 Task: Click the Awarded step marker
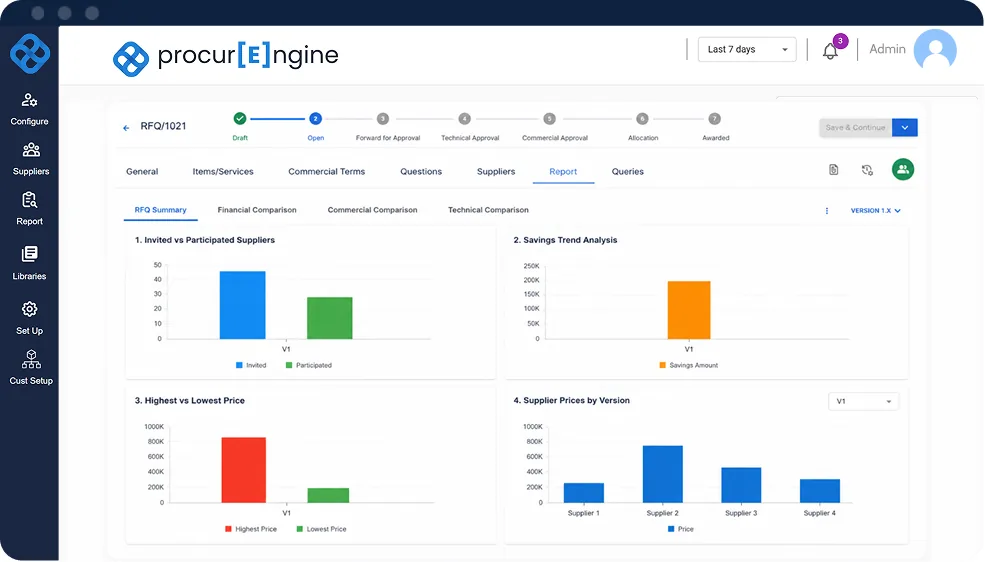(x=714, y=118)
